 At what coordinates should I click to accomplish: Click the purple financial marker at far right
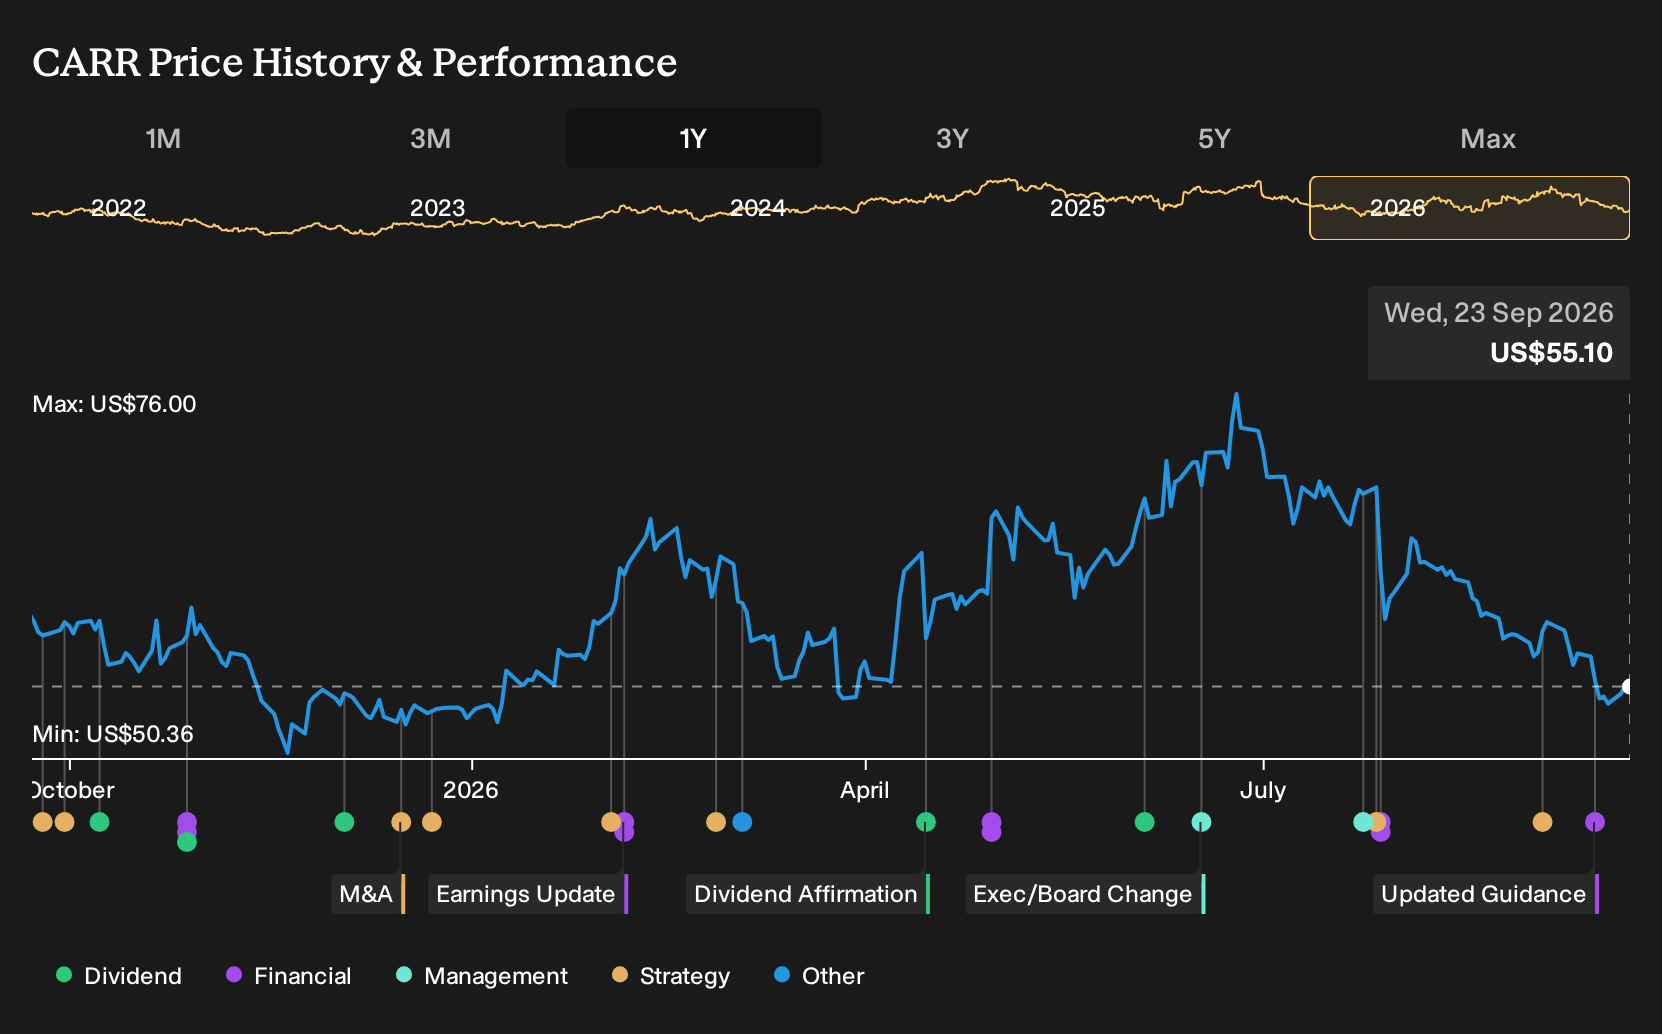[x=1595, y=822]
